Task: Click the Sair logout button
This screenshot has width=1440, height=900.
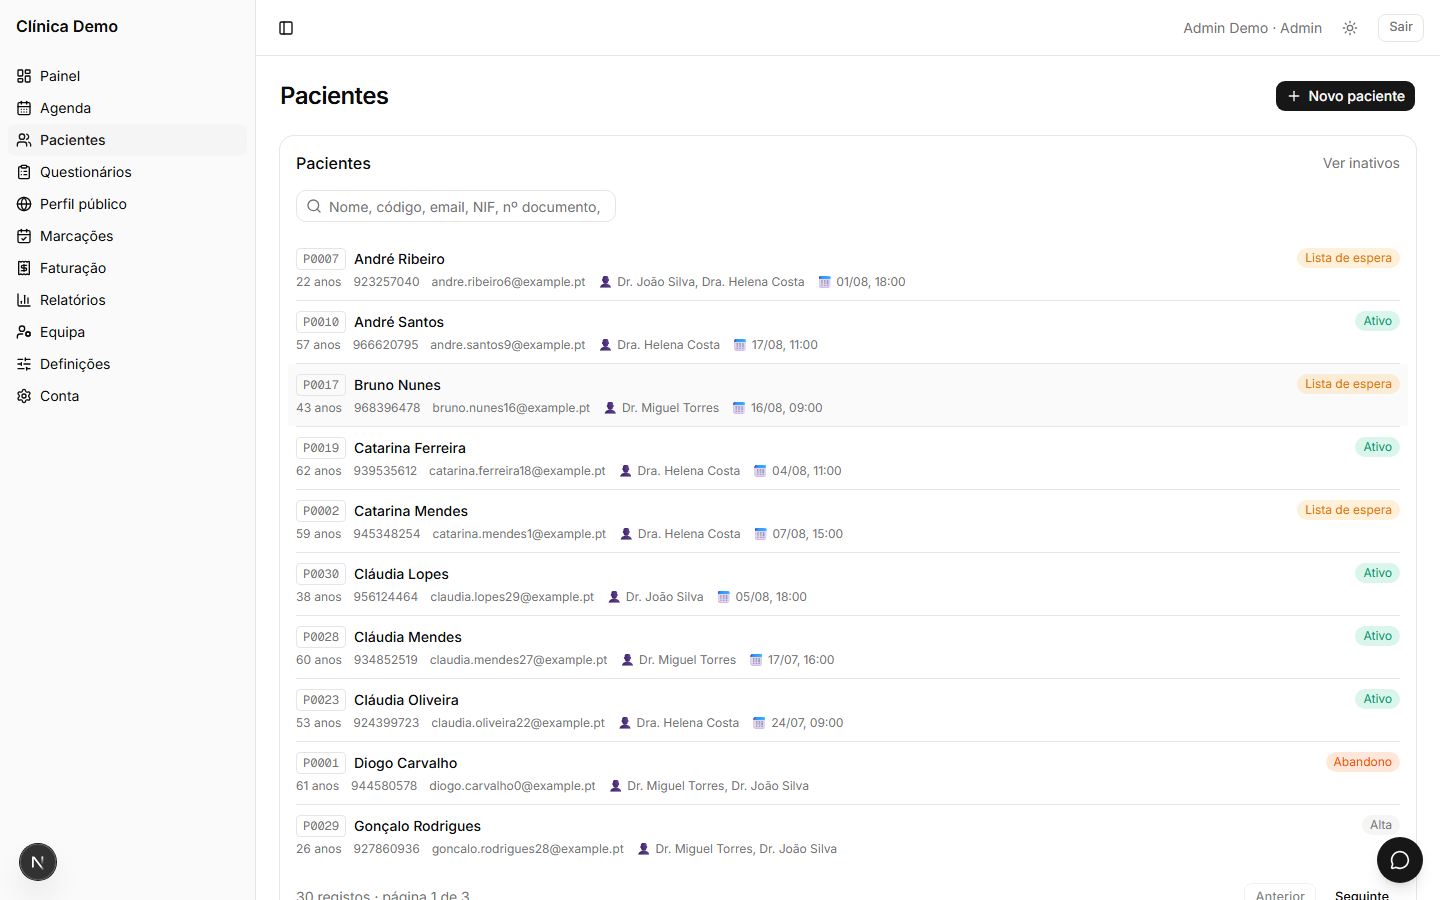Action: [1401, 27]
